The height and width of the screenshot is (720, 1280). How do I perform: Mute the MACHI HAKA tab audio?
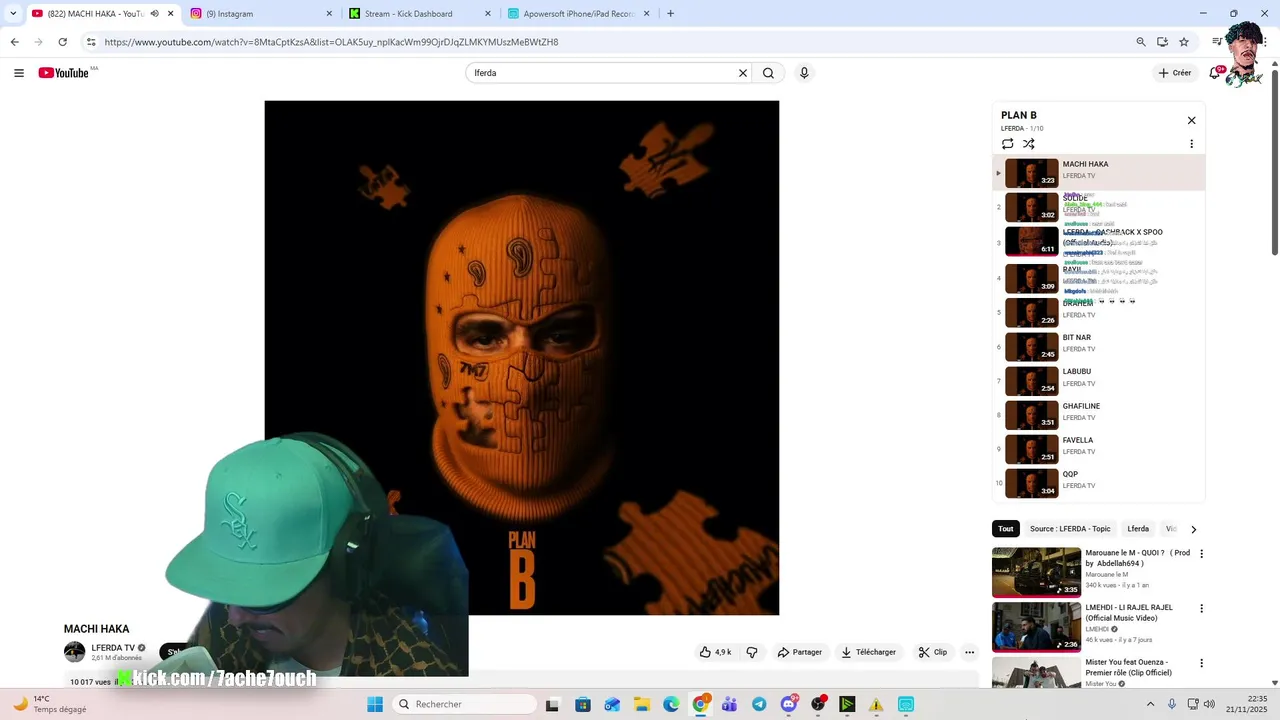coord(154,14)
